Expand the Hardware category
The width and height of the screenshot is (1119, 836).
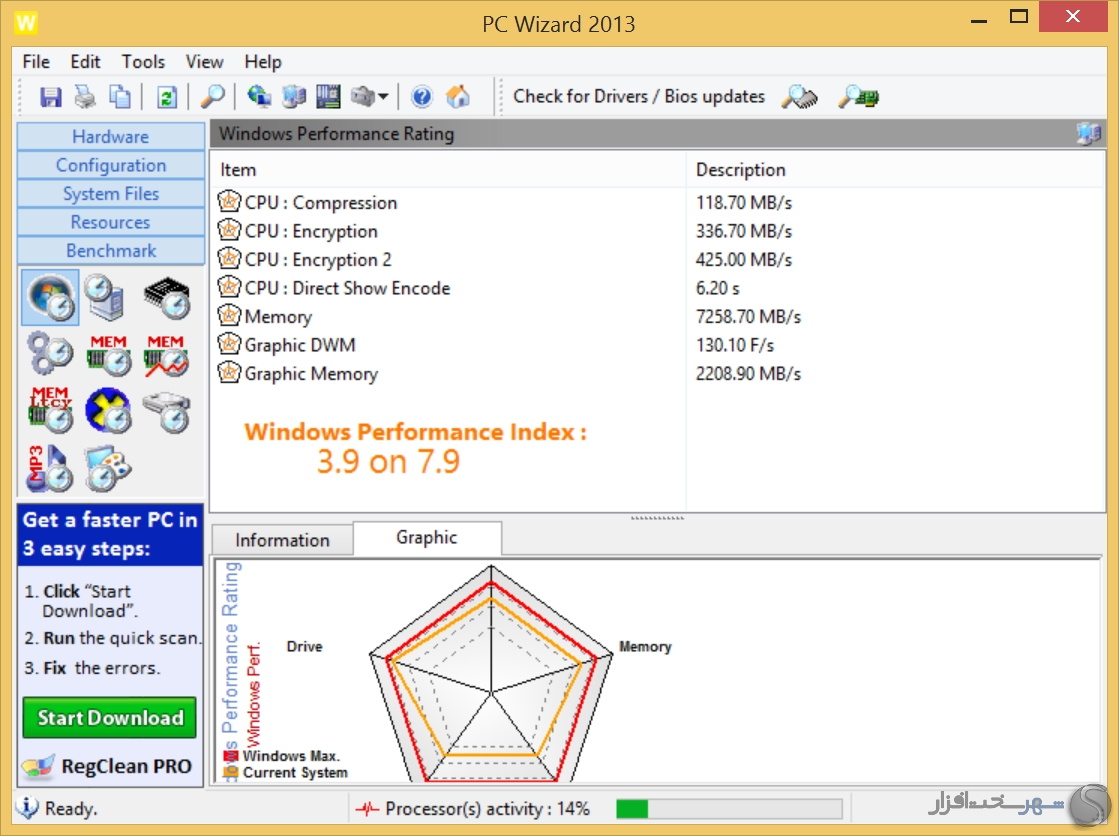point(111,136)
